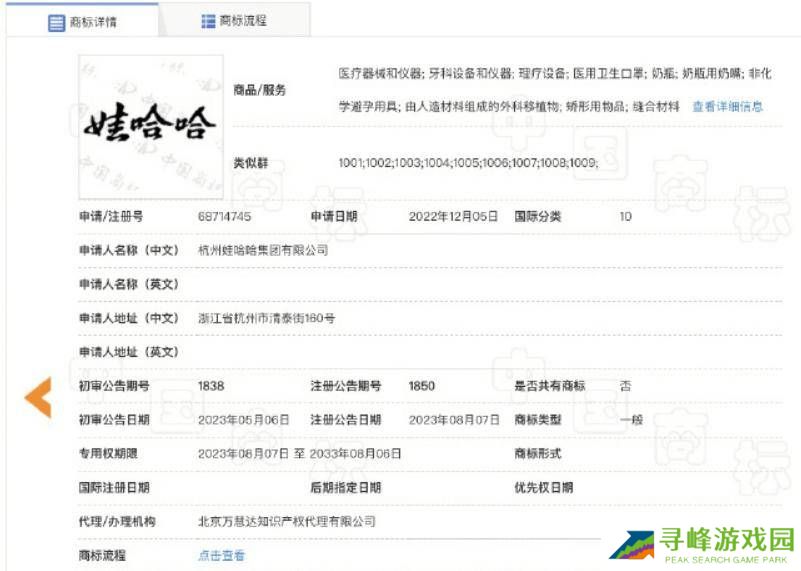Click the 优先权日期 label
Screen dimensions: 801x571
pyautogui.click(x=544, y=487)
